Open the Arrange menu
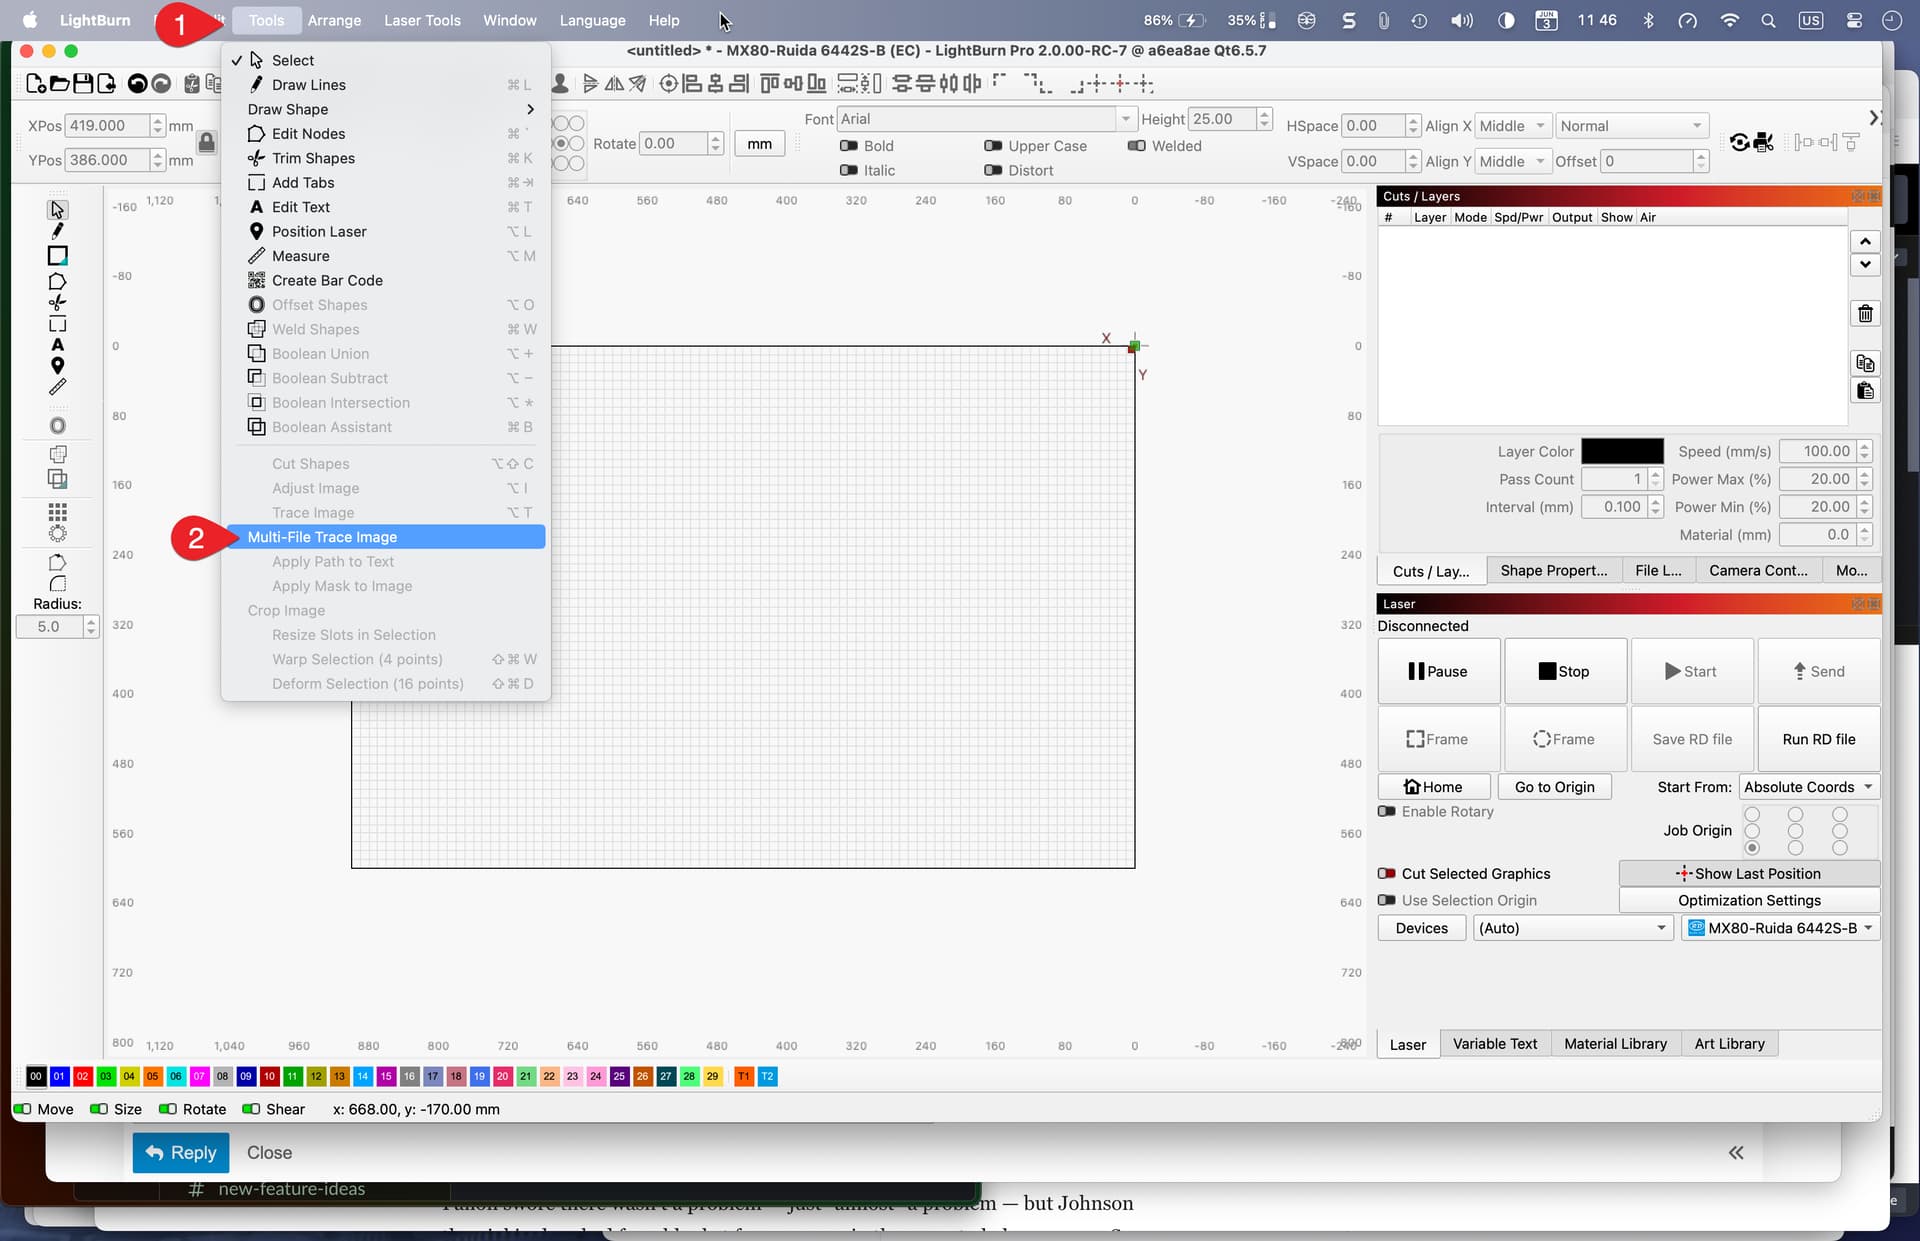Image resolution: width=1920 pixels, height=1241 pixels. tap(334, 20)
